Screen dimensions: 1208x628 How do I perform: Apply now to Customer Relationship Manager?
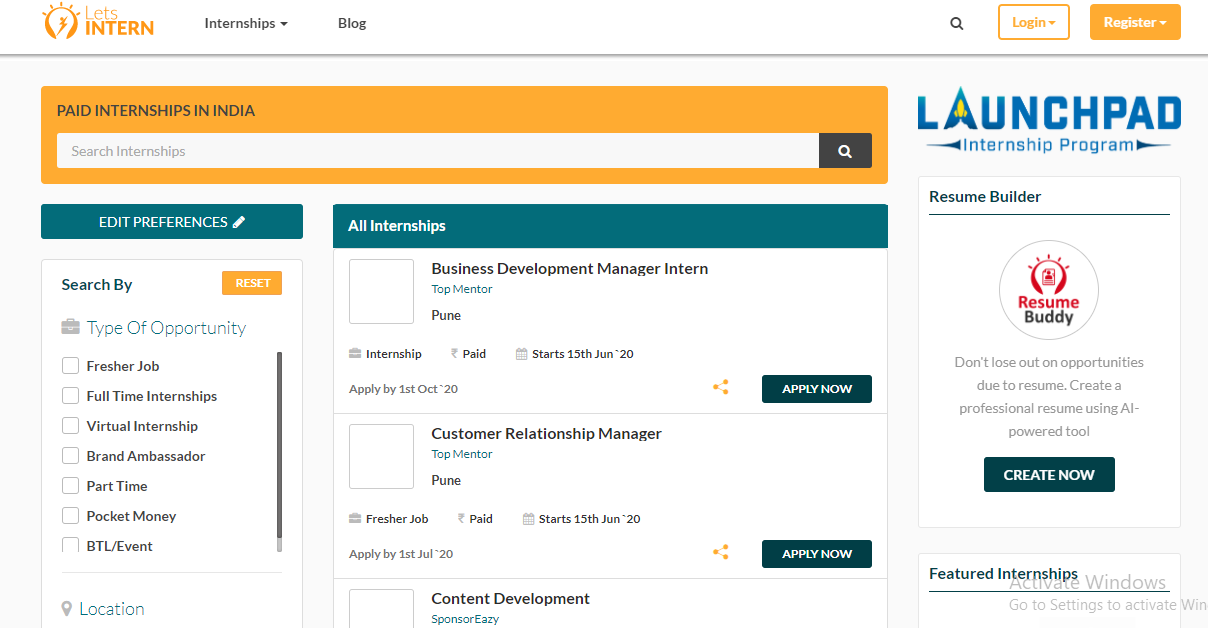point(817,554)
